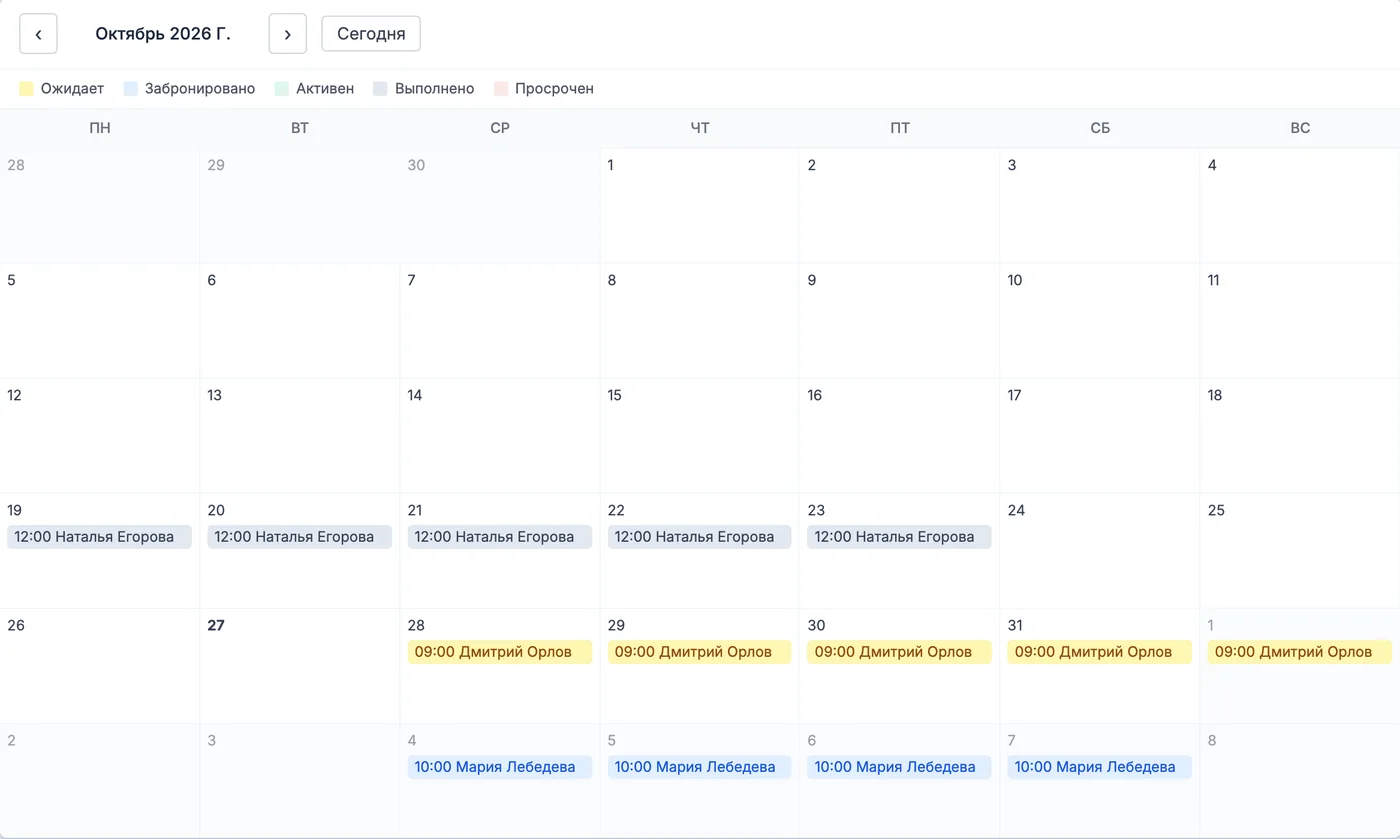Open Наталья Егорова event on the 23rd
The image size is (1400, 839).
point(899,537)
